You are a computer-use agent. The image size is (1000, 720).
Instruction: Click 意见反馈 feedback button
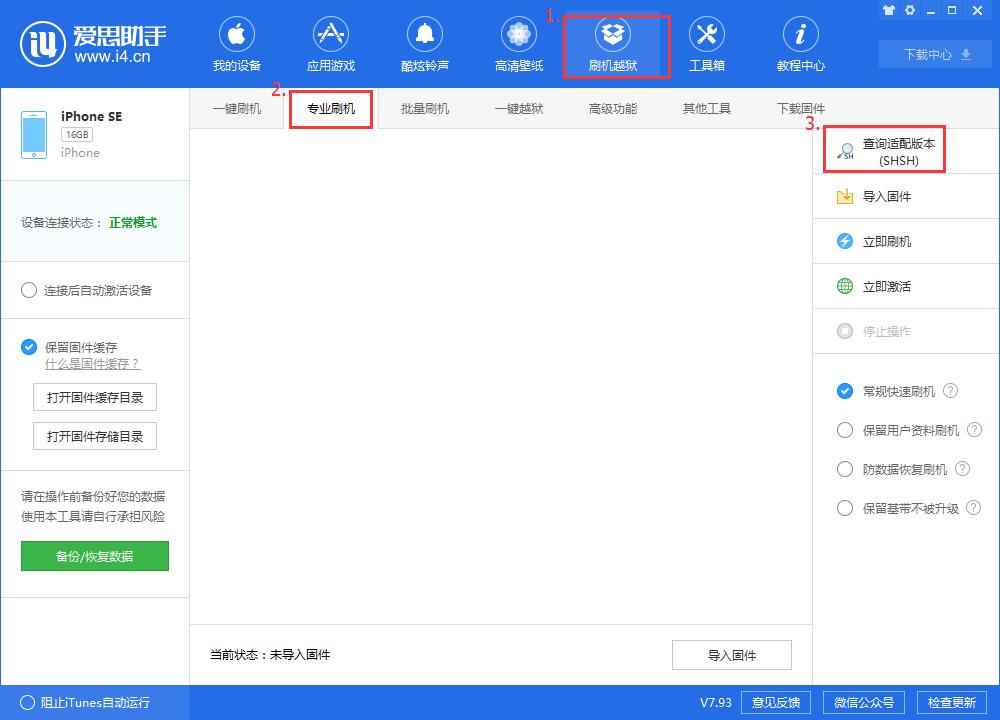point(776,702)
